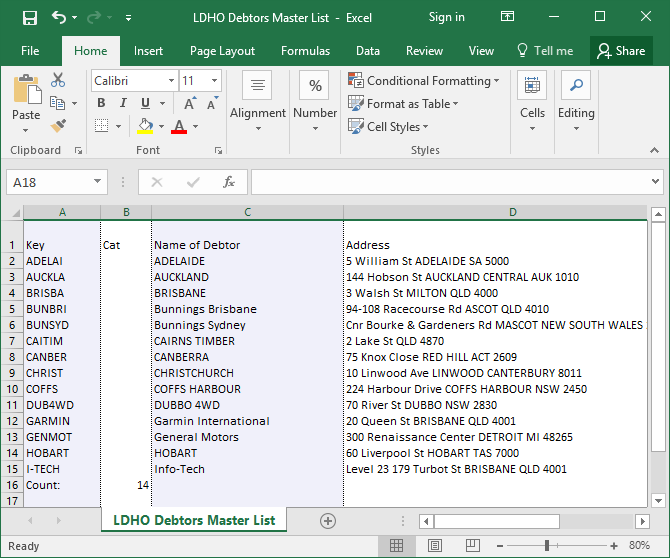Select column C header
Viewport: 670px width, 558px height.
[x=247, y=212]
